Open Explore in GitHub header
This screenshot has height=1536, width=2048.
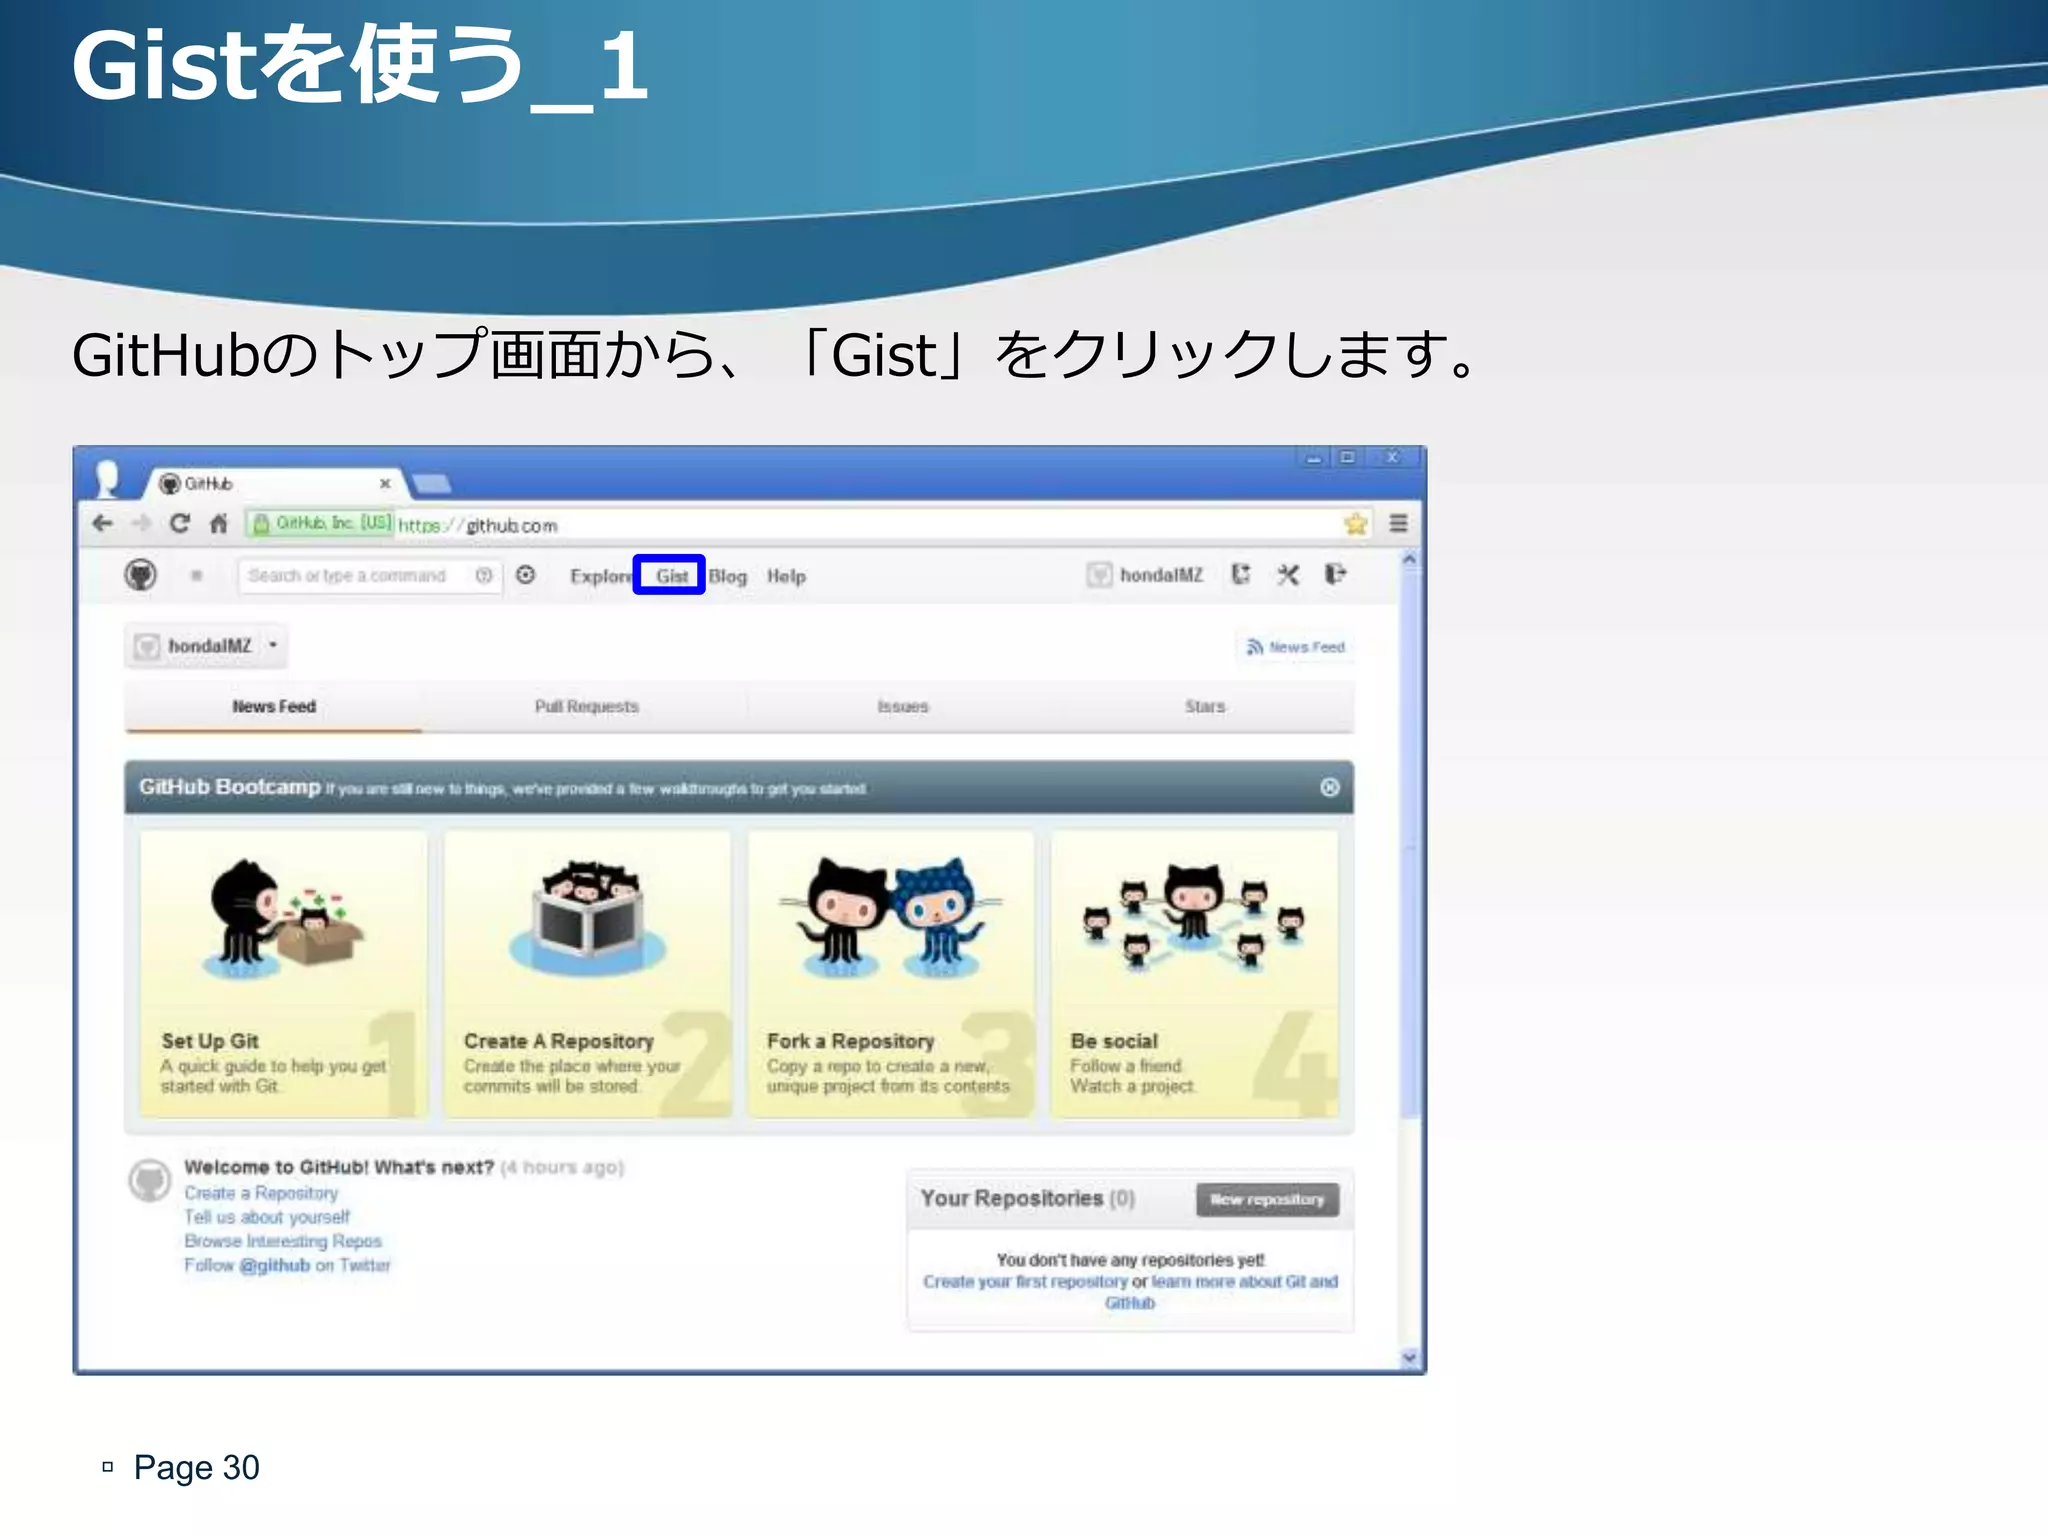[600, 577]
